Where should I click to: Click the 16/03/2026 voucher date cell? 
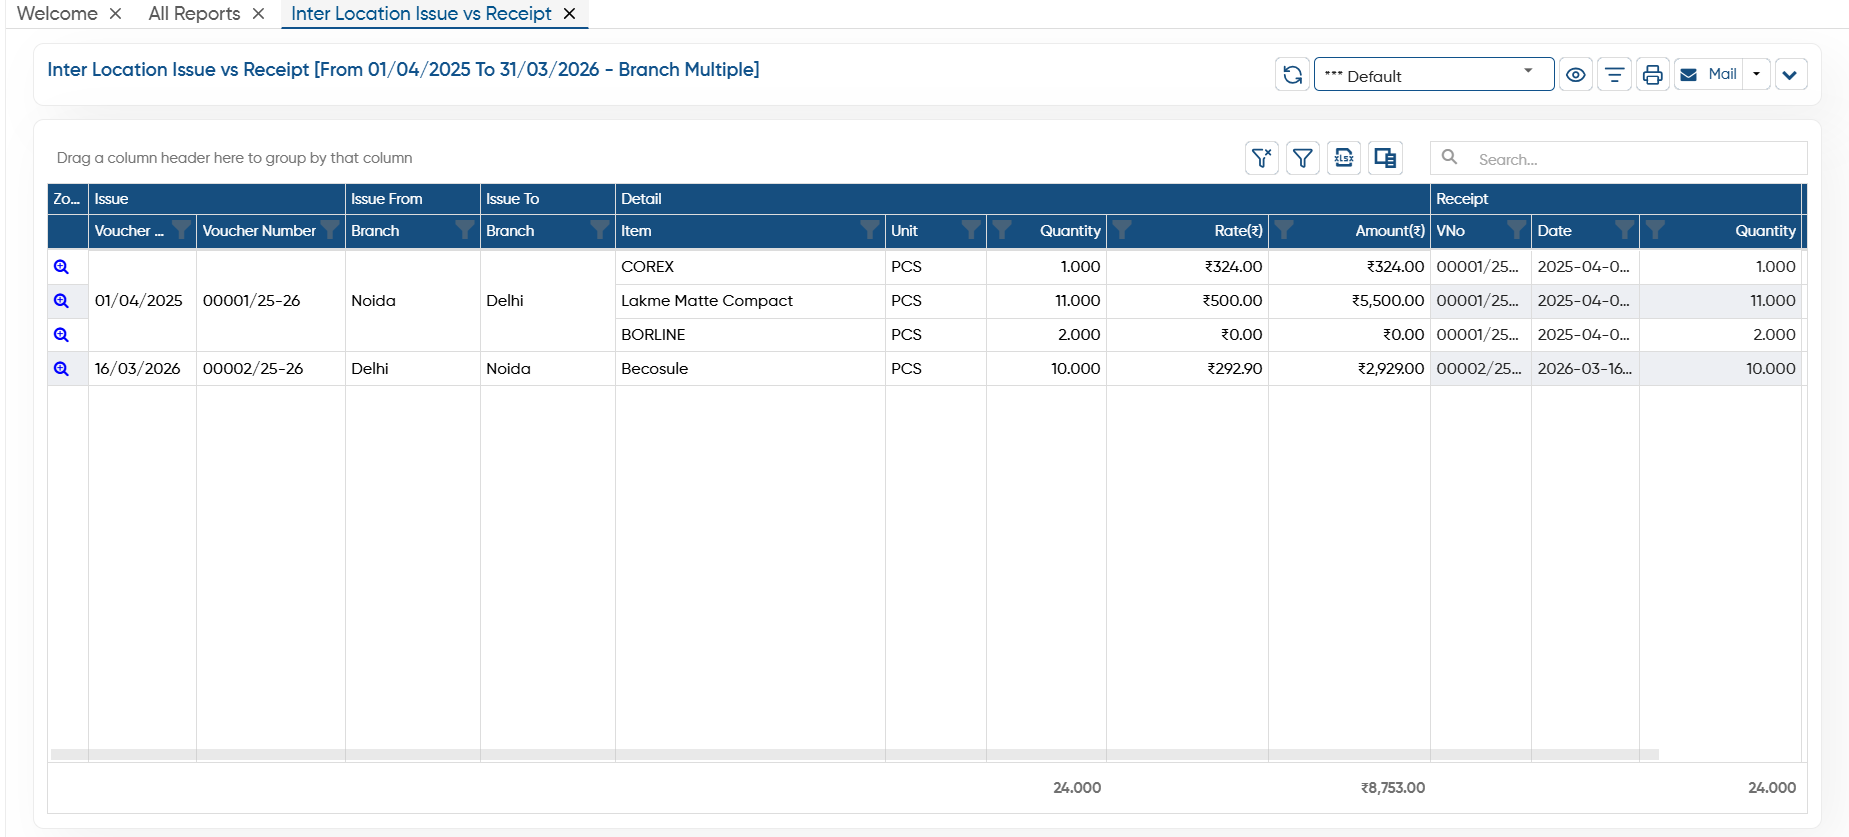(142, 369)
